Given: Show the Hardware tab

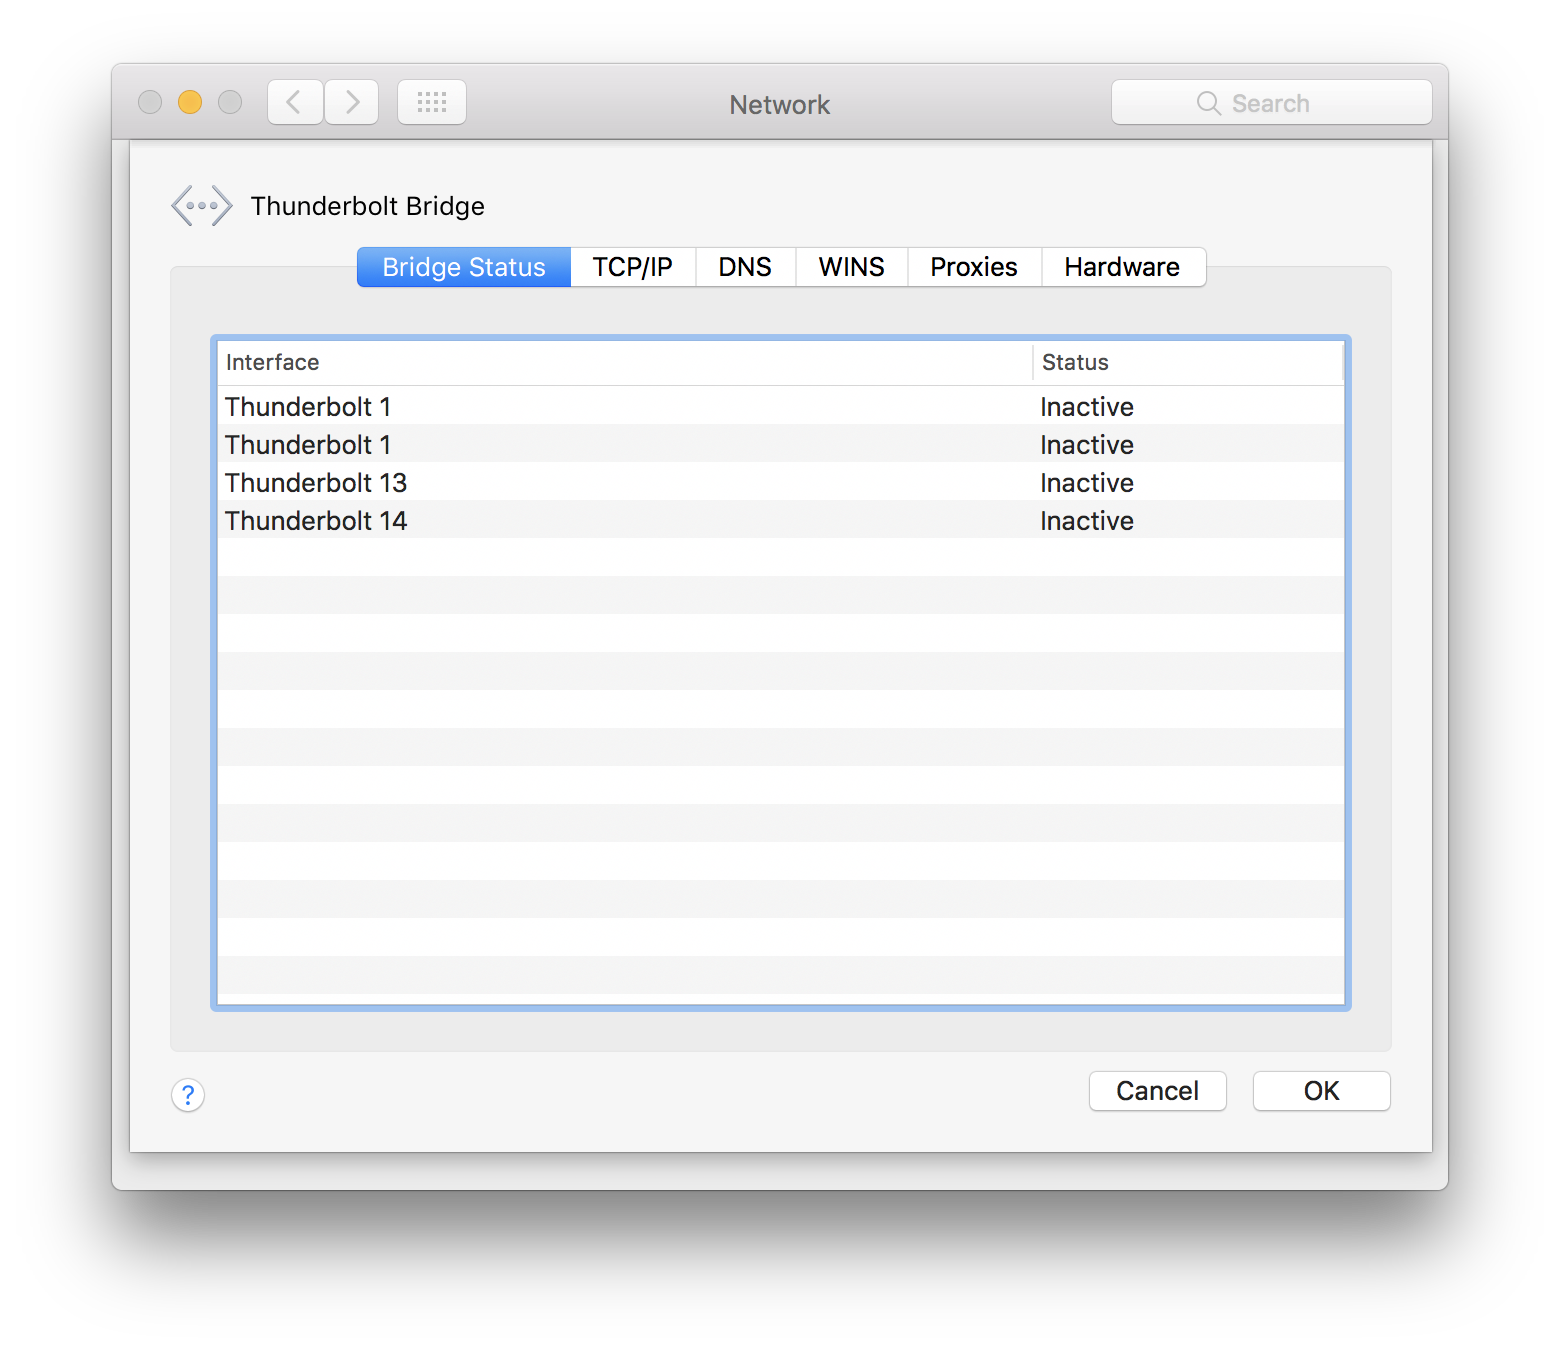Looking at the screenshot, I should 1122,267.
